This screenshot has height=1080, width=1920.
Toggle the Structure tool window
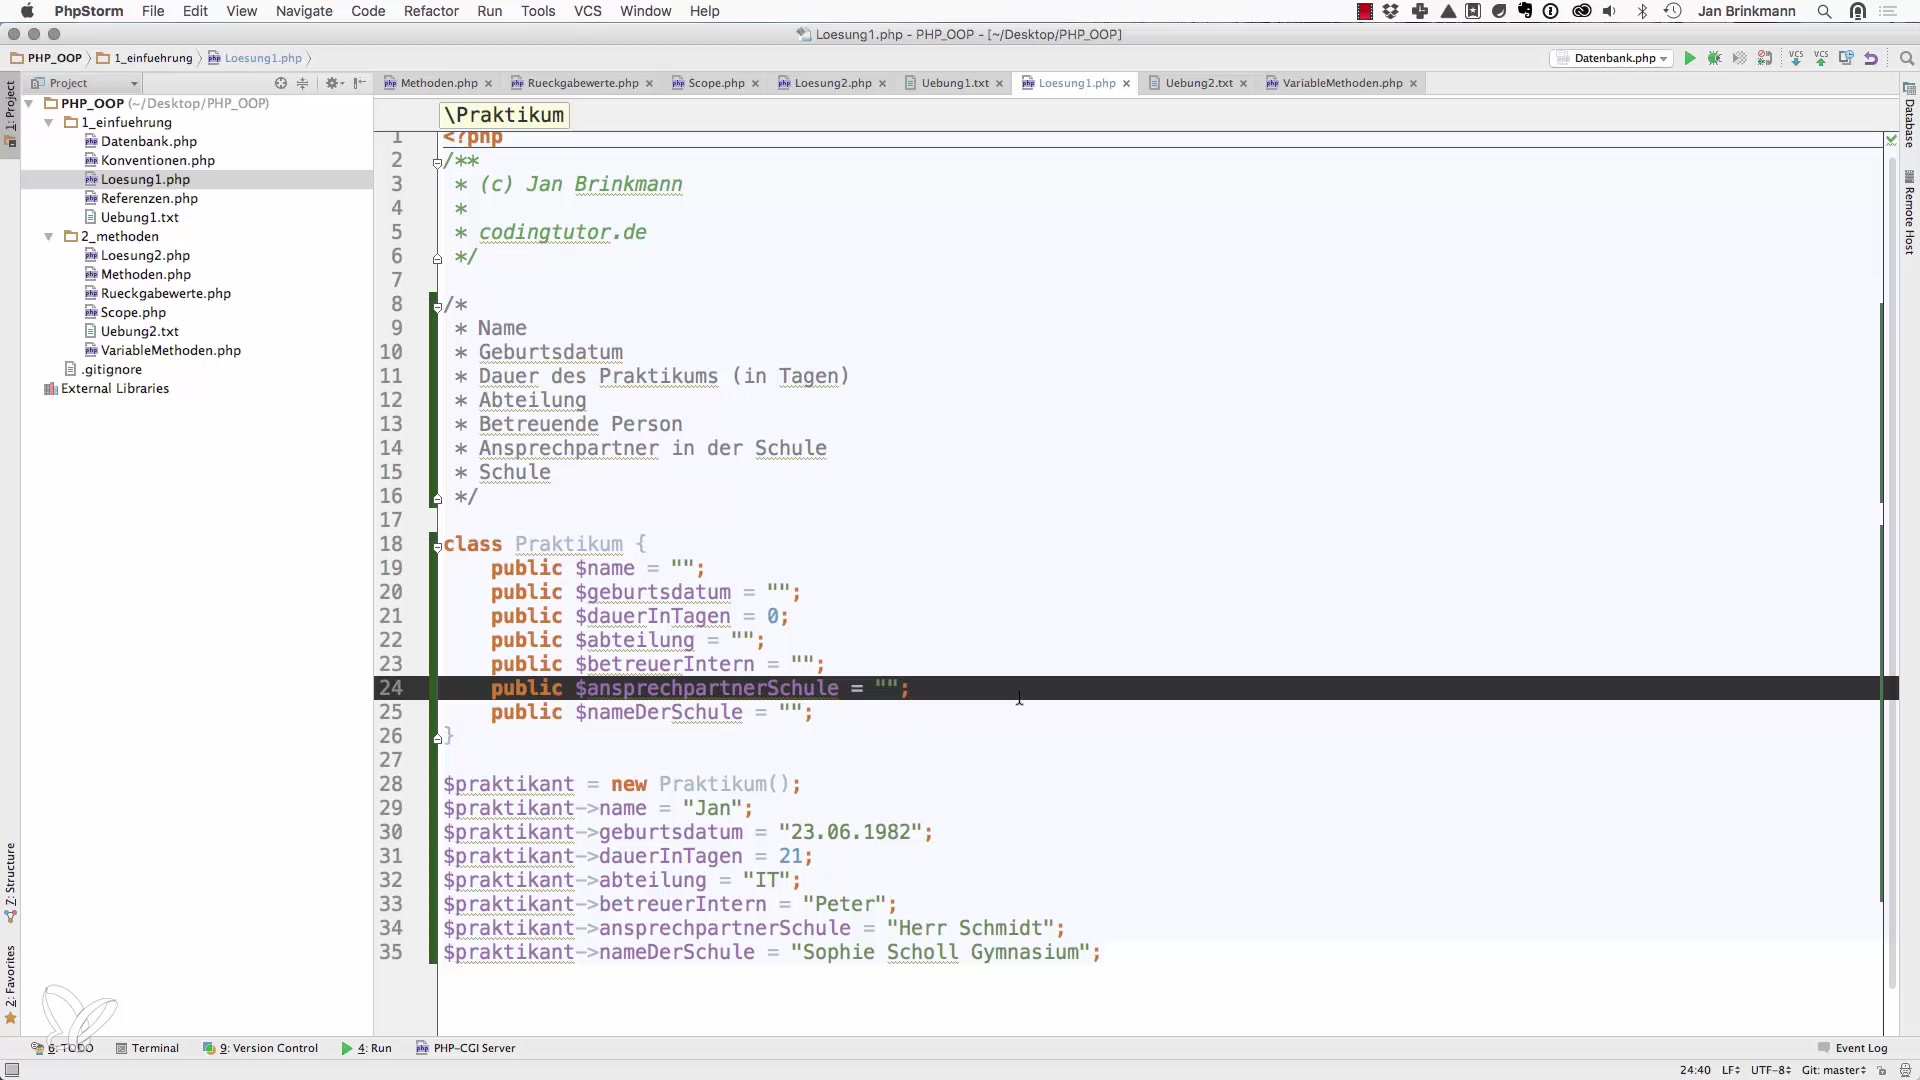[x=10, y=880]
